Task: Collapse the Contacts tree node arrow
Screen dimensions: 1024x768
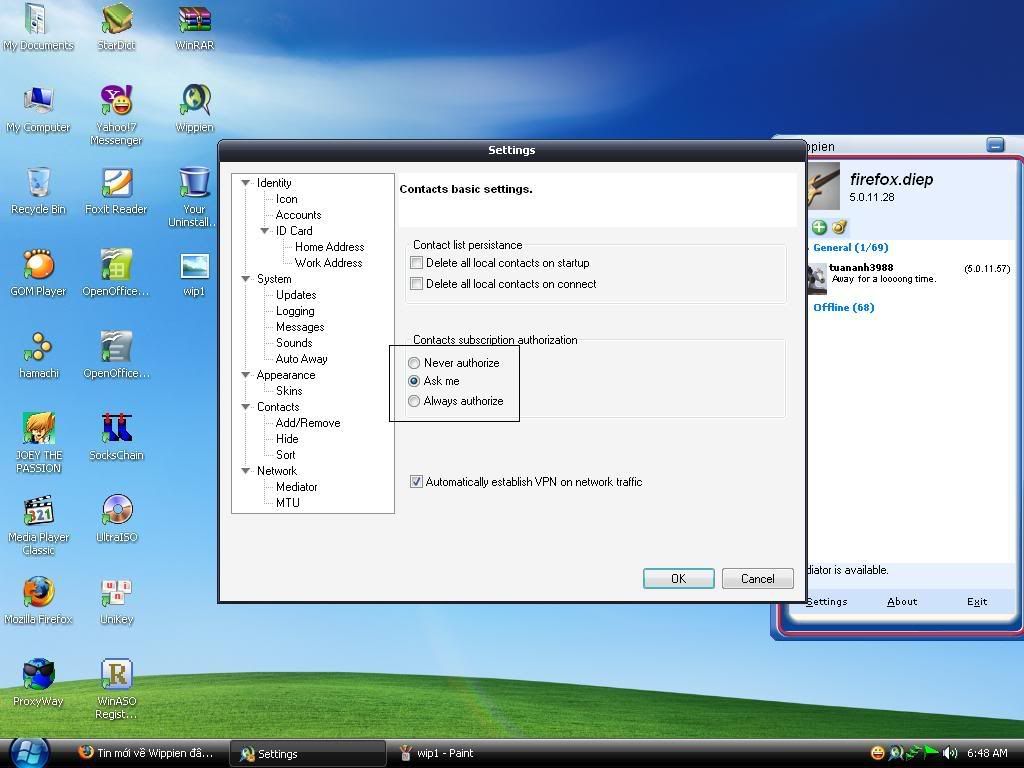Action: tap(246, 407)
